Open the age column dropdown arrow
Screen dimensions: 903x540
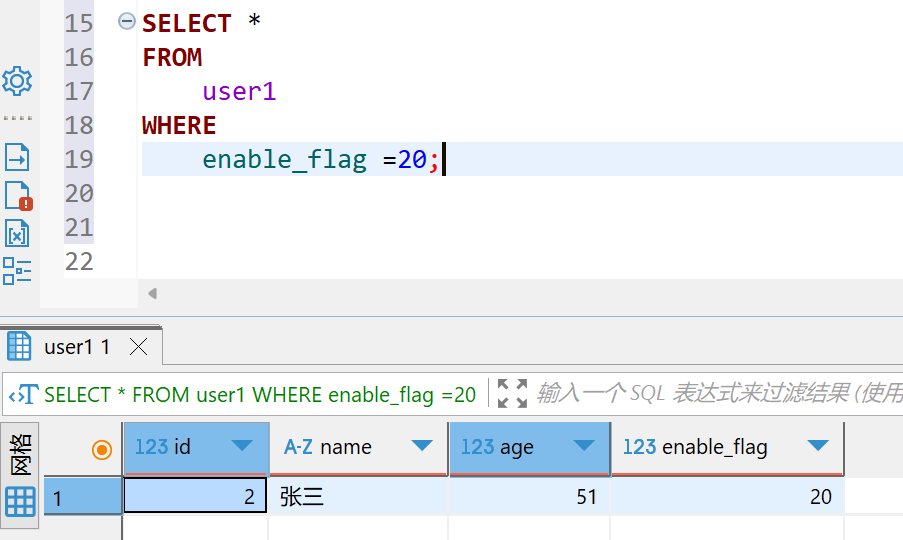pos(583,446)
